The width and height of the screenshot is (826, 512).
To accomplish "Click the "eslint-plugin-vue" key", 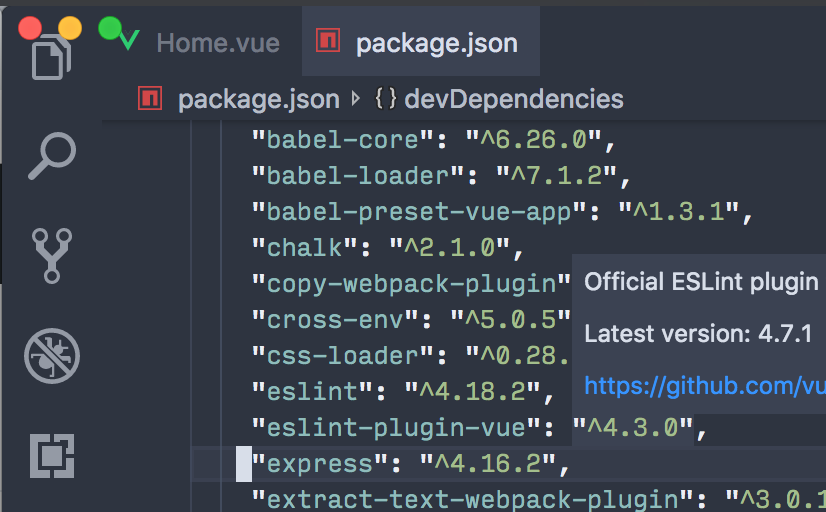I will tap(396, 428).
